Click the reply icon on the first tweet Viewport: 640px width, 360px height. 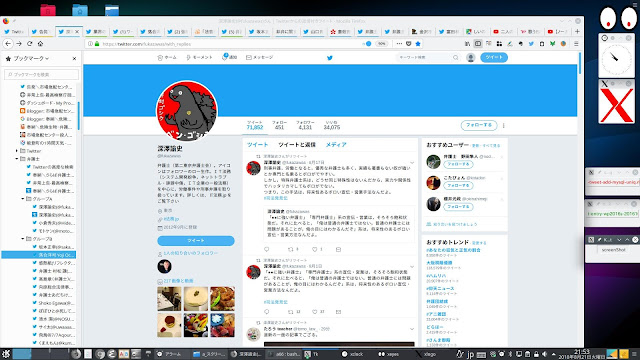point(267,249)
